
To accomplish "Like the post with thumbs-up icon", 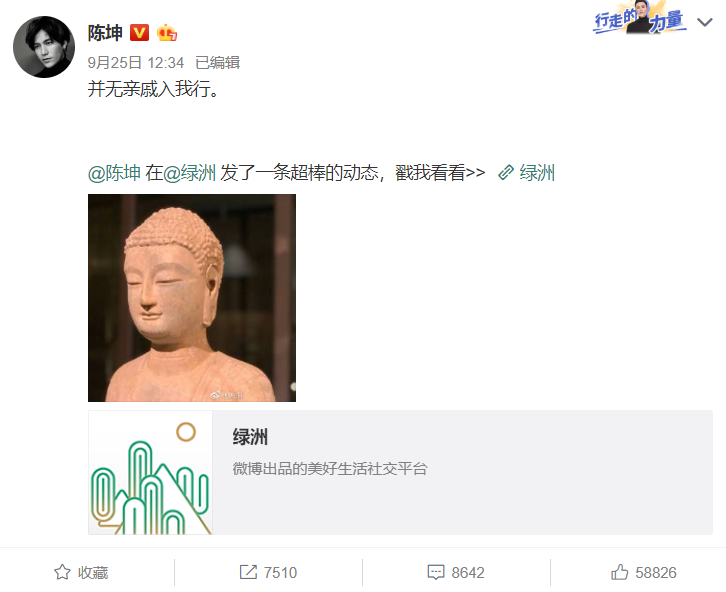I will 620,573.
